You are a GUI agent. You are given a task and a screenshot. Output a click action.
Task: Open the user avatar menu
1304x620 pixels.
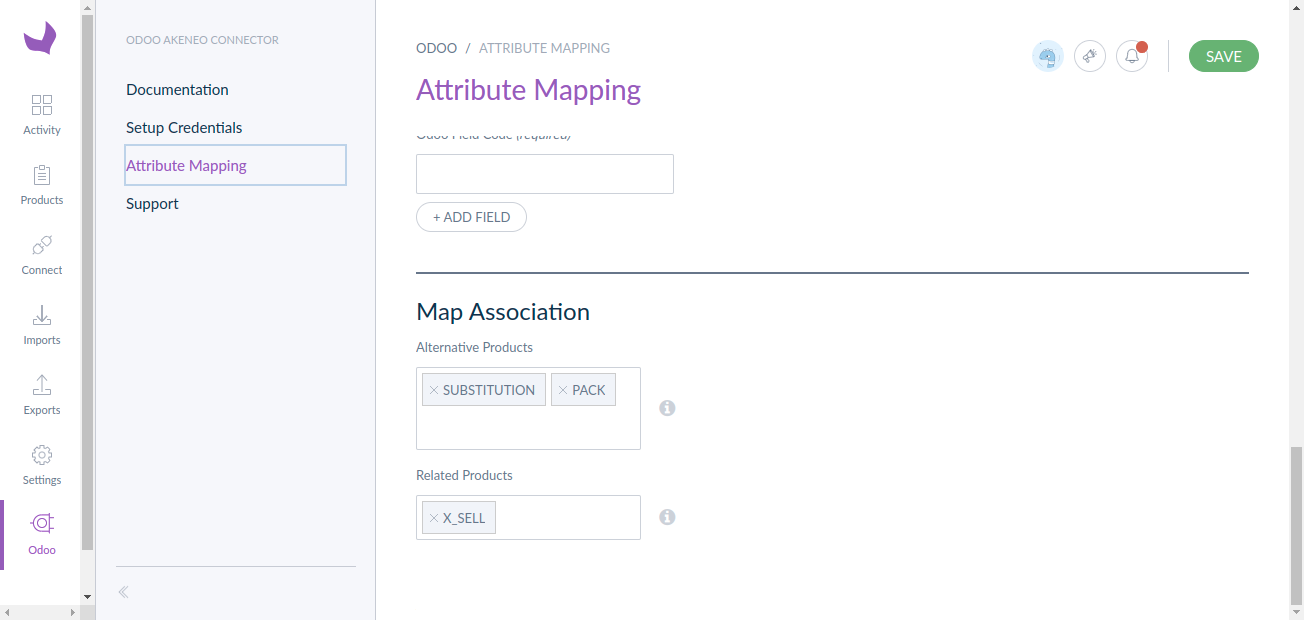point(1048,56)
